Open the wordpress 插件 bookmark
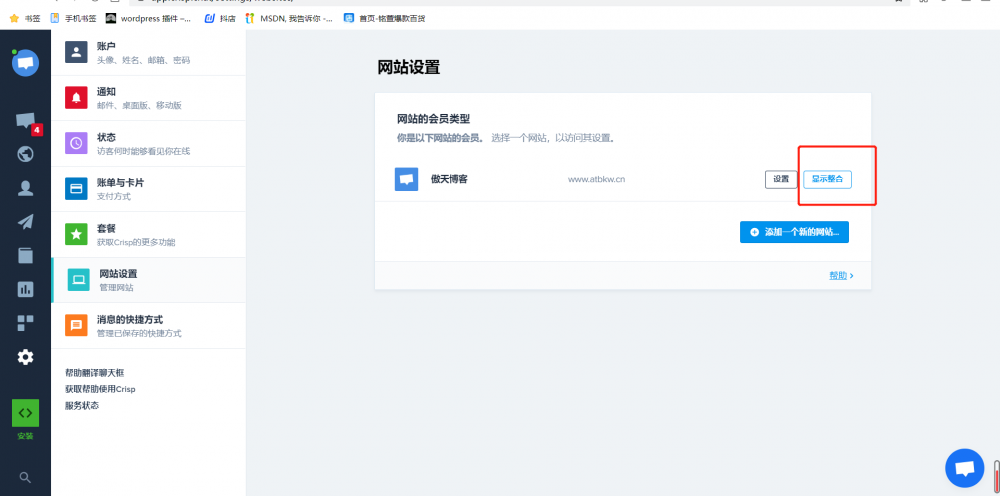This screenshot has width=1000, height=496. [x=149, y=18]
